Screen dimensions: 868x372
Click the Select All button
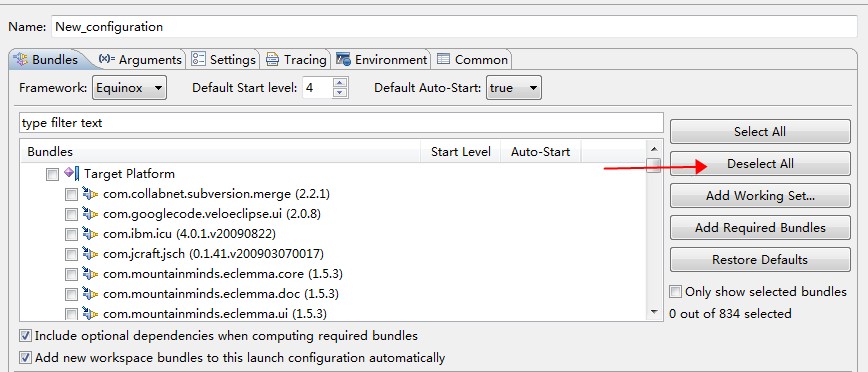(x=760, y=132)
